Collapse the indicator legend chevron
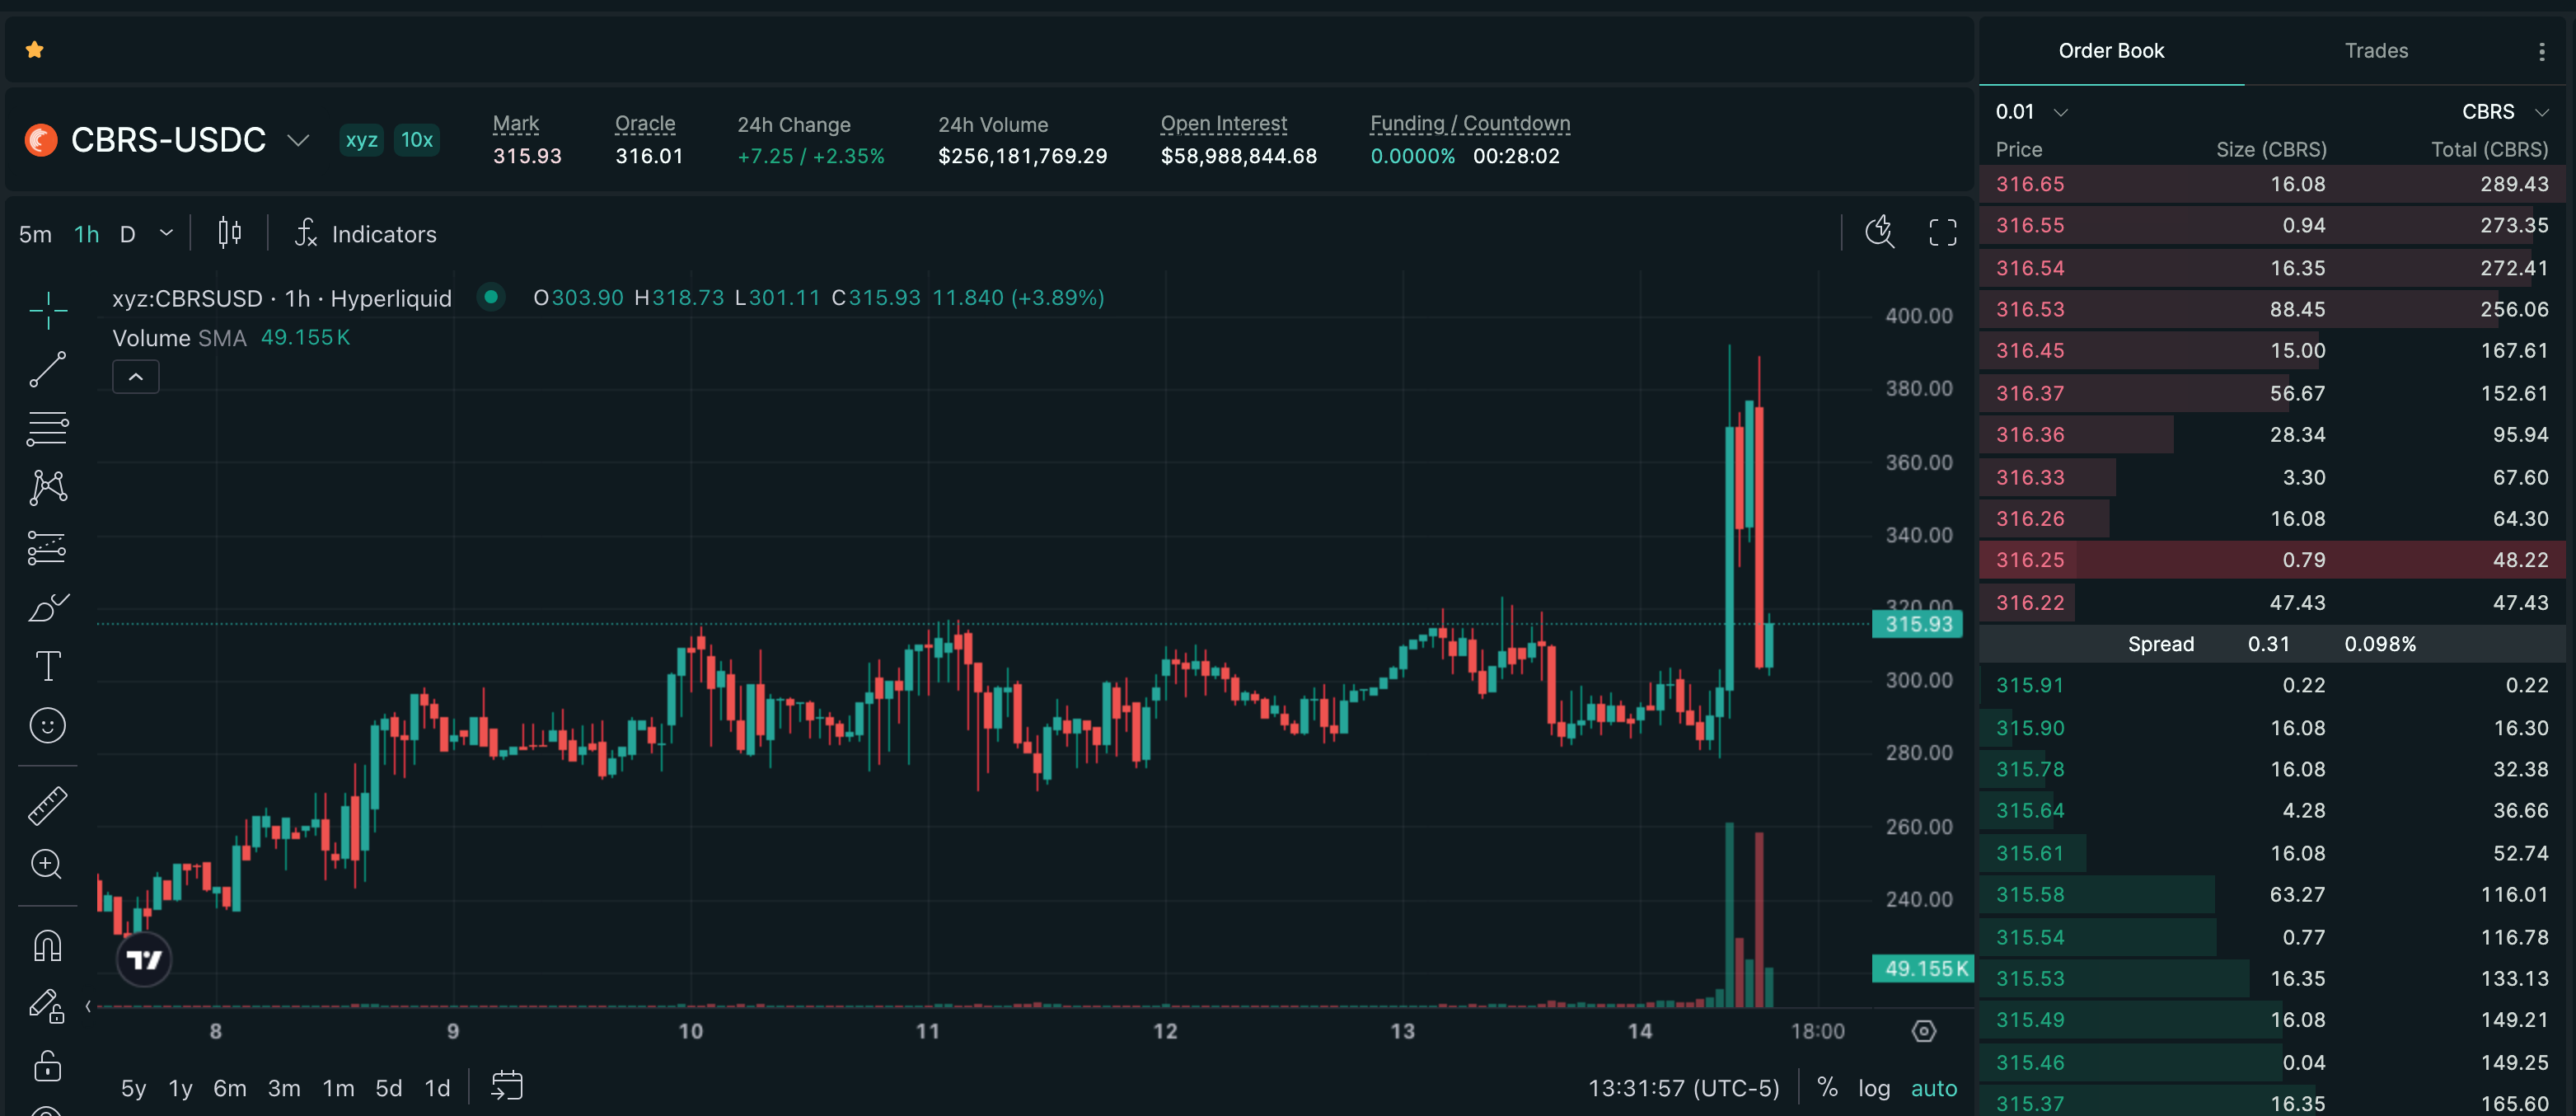Viewport: 2576px width, 1116px height. (136, 377)
